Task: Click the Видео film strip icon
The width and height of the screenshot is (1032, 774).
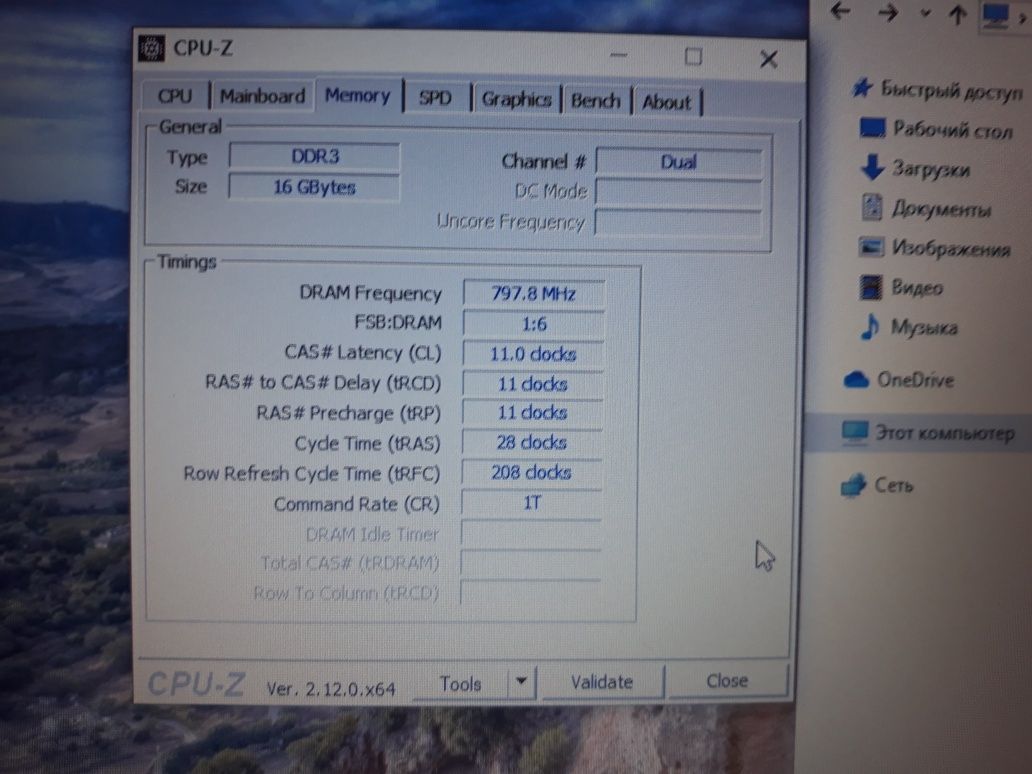Action: (x=871, y=287)
